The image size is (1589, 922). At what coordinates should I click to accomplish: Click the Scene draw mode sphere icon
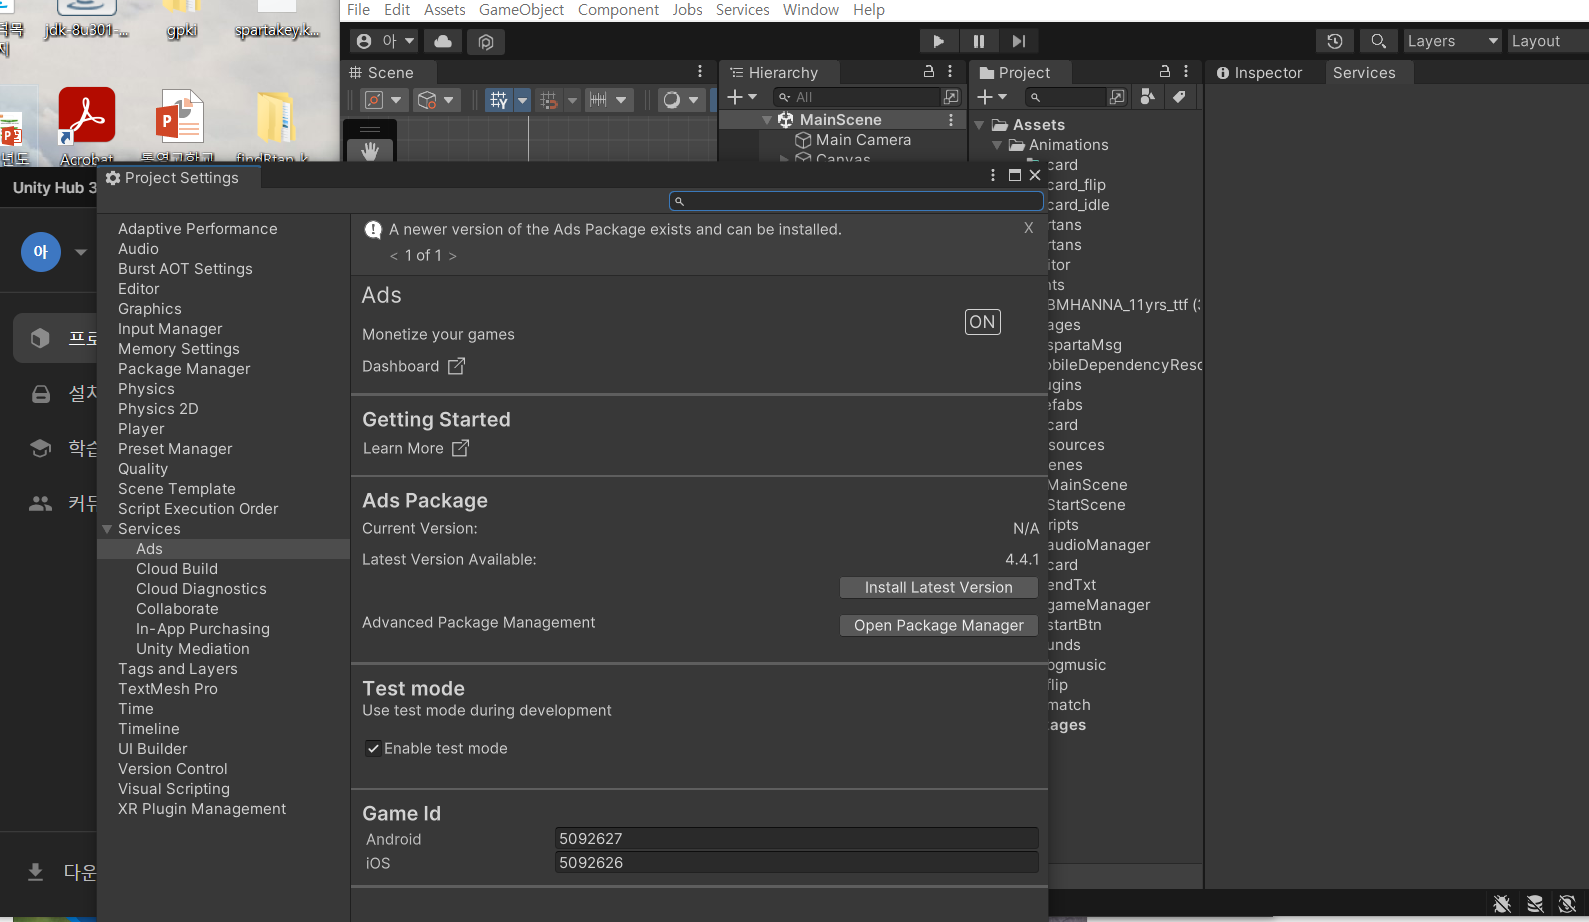click(x=672, y=100)
